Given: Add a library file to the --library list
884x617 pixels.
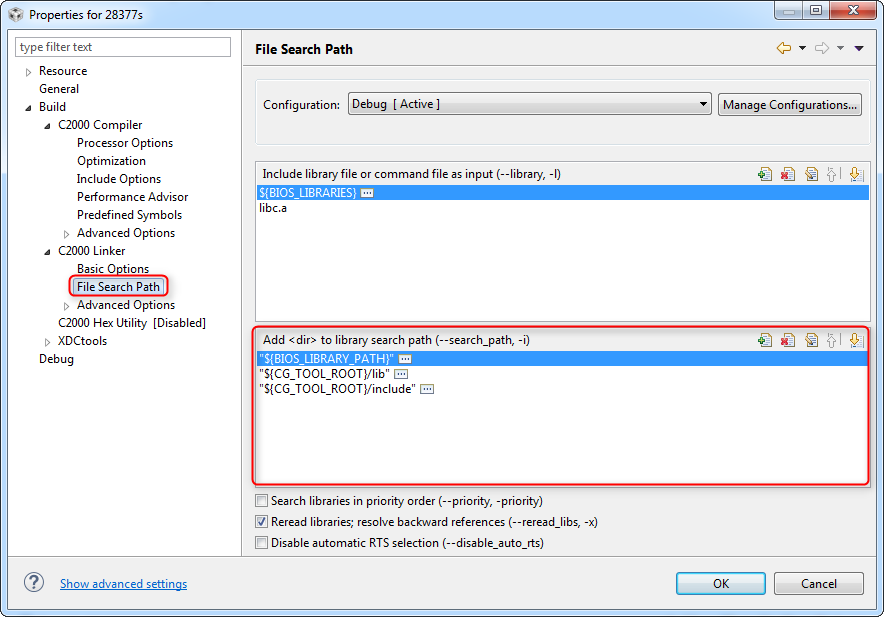Looking at the screenshot, I should [764, 174].
